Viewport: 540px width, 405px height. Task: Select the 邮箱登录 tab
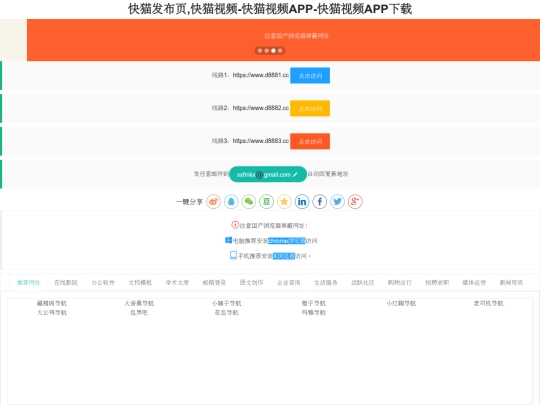click(x=214, y=283)
